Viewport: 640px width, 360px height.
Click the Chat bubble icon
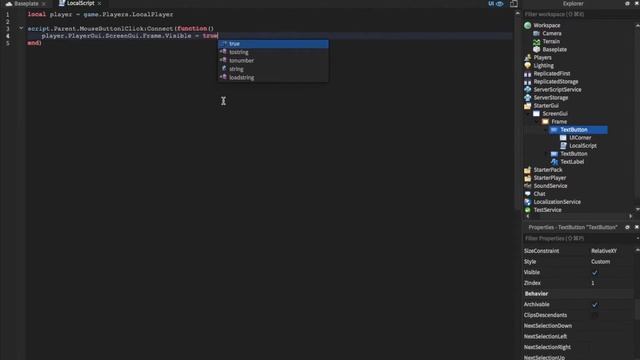click(527, 194)
